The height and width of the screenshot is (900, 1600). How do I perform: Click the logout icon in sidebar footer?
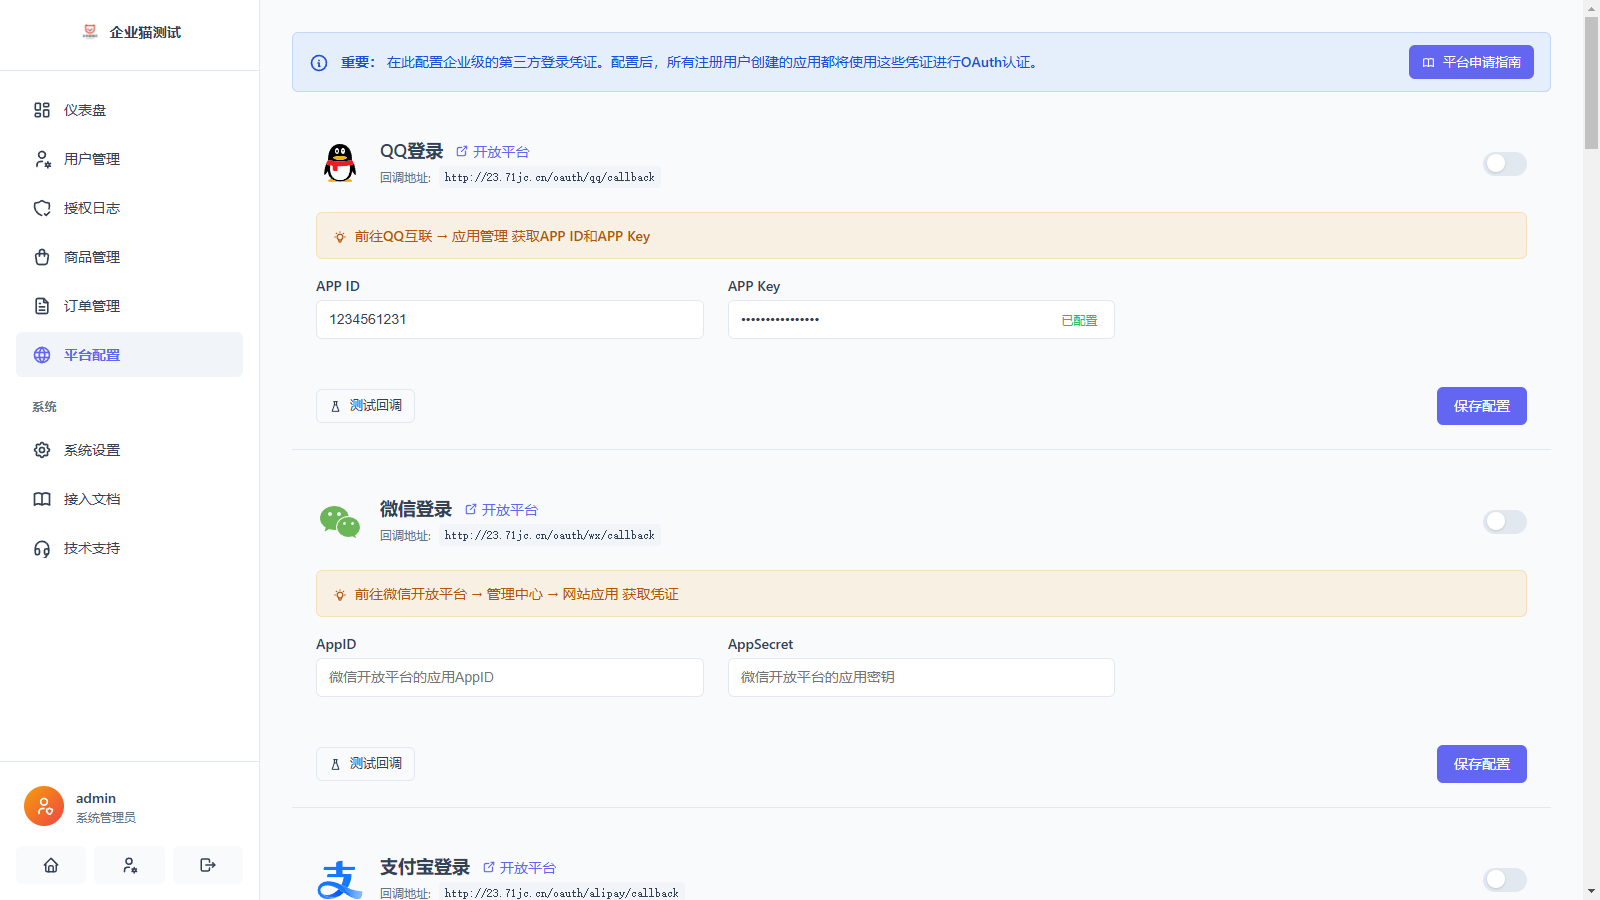click(x=208, y=865)
